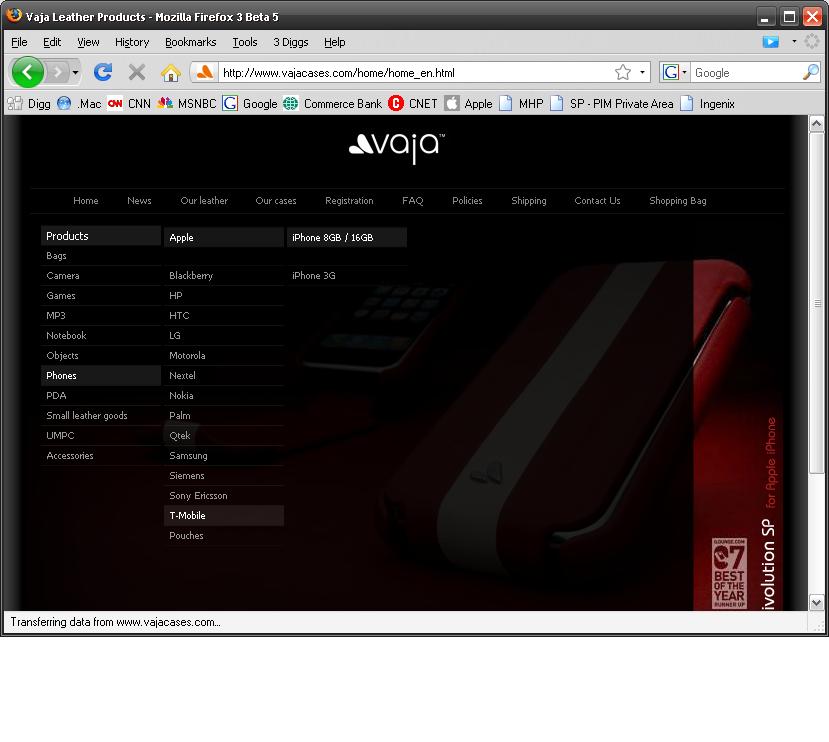Viewport: 829px width, 742px height.
Task: Choose Apple in brand list
Action: tap(224, 237)
